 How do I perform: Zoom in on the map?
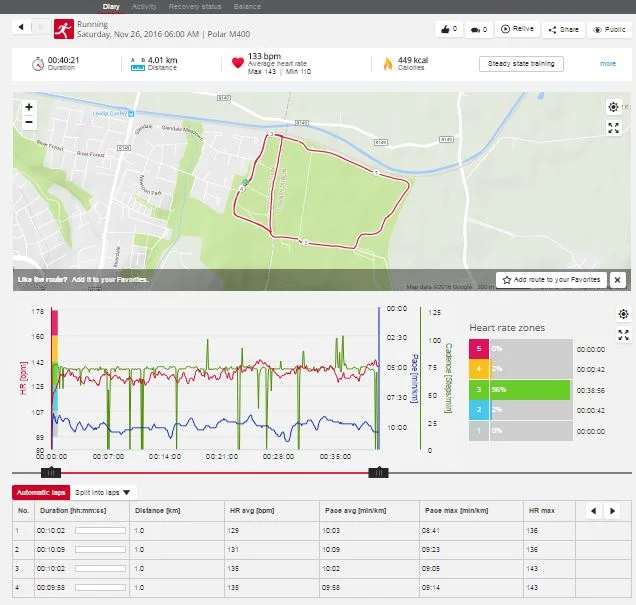[x=28, y=106]
